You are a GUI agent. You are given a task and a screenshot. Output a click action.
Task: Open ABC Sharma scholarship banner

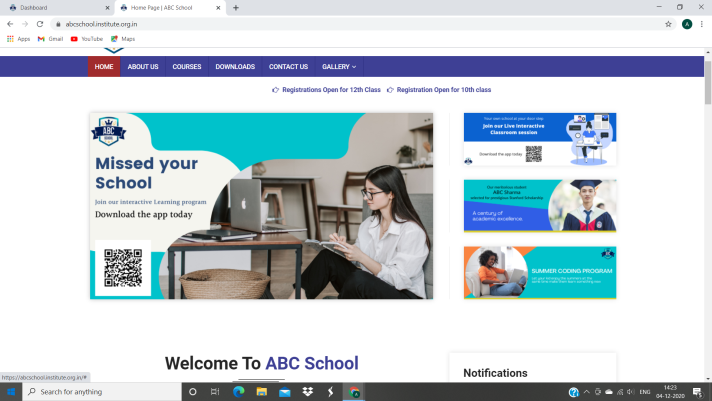(540, 206)
